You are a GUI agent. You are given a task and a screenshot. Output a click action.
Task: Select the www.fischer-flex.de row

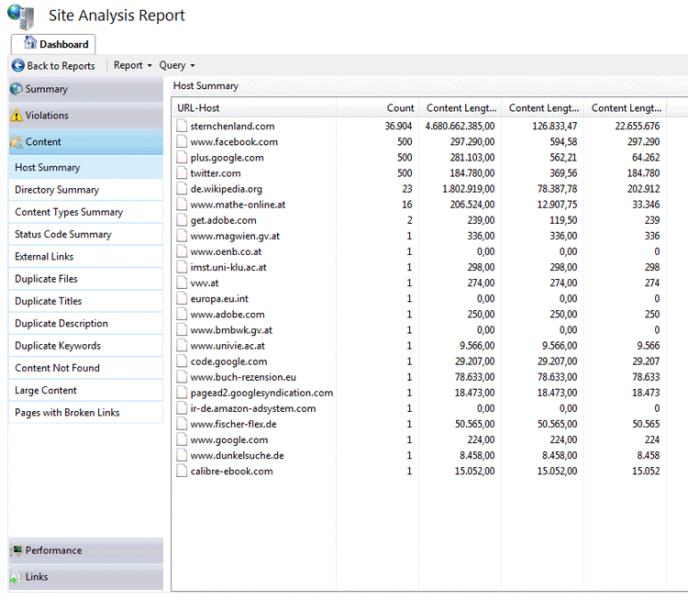420,424
